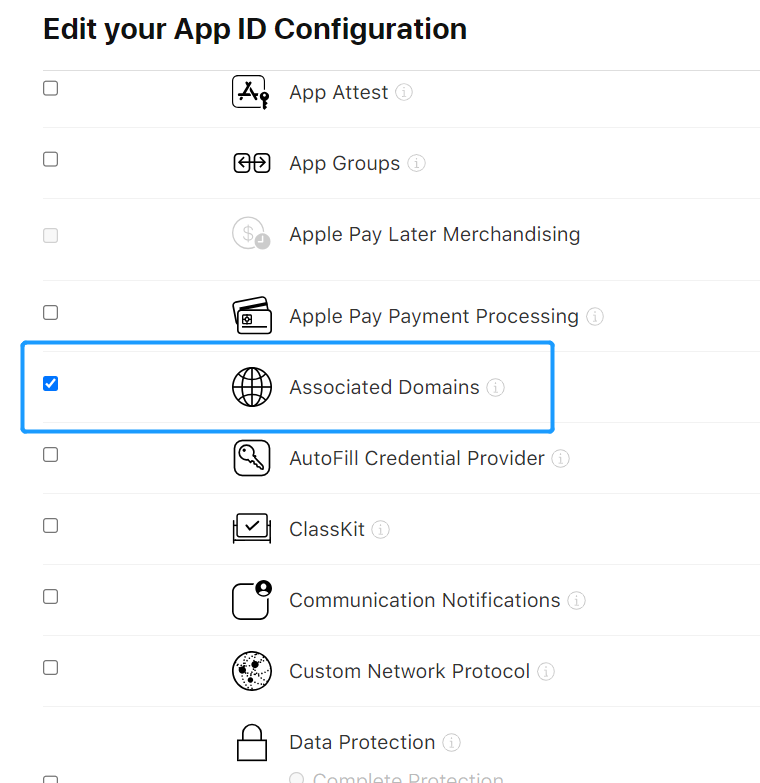Open info icon next to Custom Network Protocol
This screenshot has height=783, width=760.
click(546, 672)
